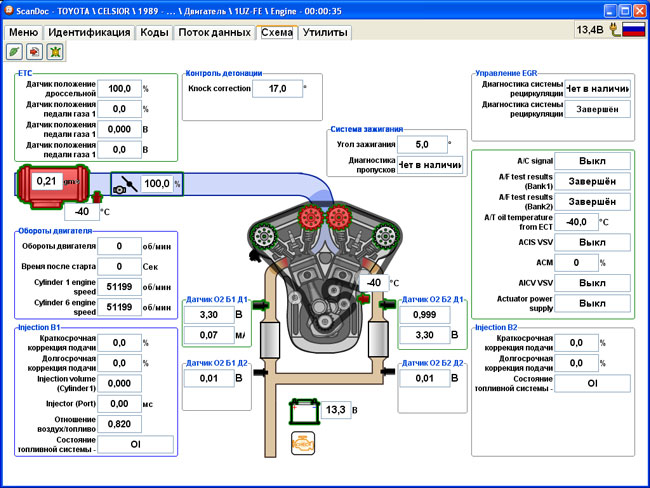The height and width of the screenshot is (488, 650).
Task: Click the Knock correction value field
Action: coord(276,88)
